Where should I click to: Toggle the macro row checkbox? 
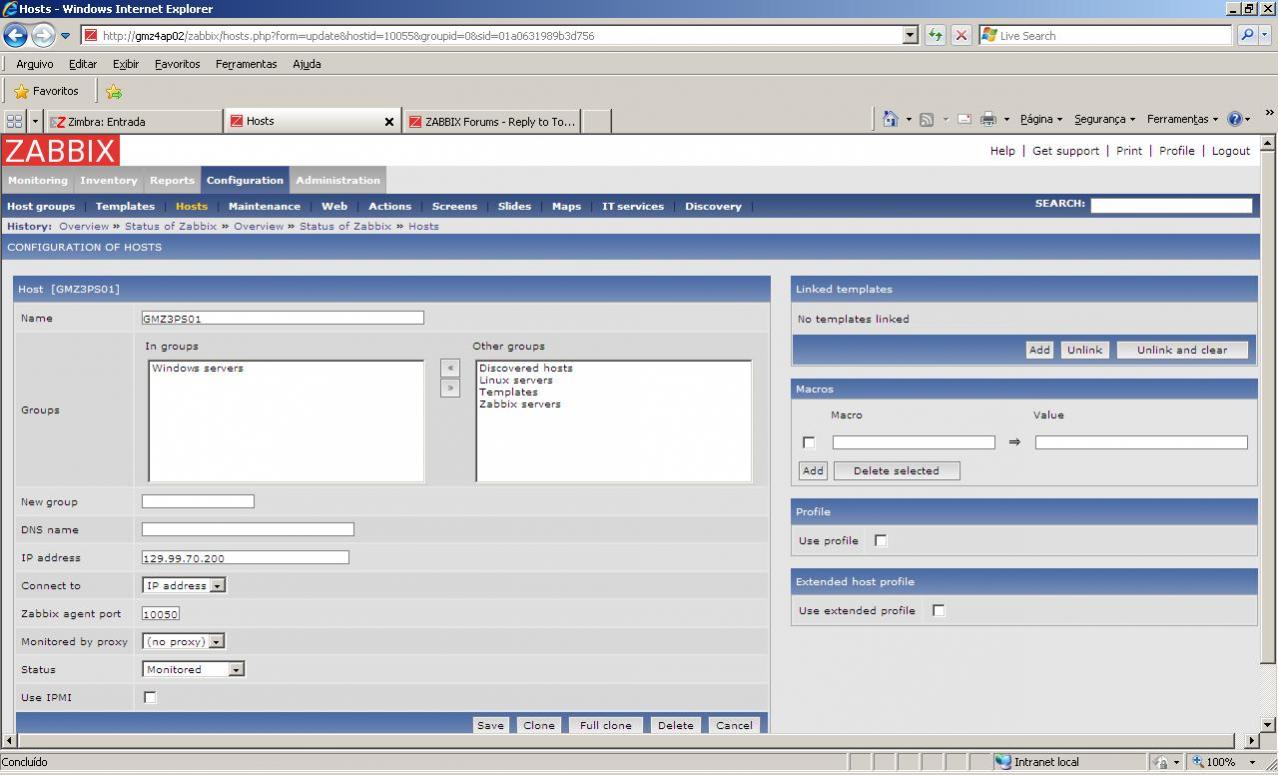tap(809, 443)
